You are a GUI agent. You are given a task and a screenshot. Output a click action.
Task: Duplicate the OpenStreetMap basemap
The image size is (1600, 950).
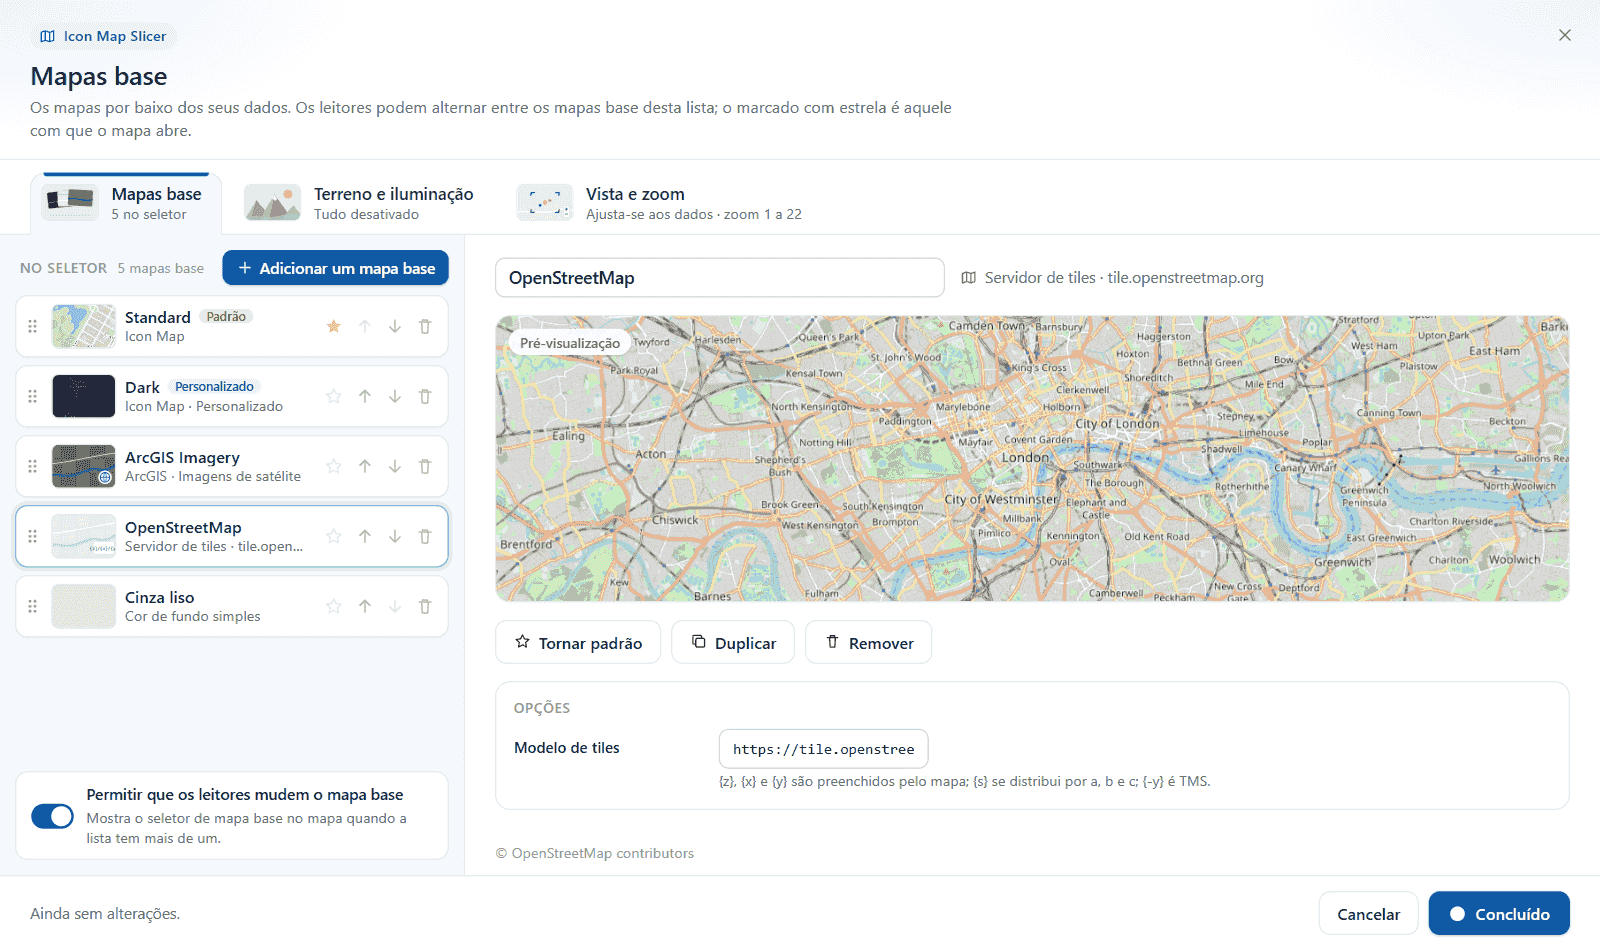click(x=733, y=642)
